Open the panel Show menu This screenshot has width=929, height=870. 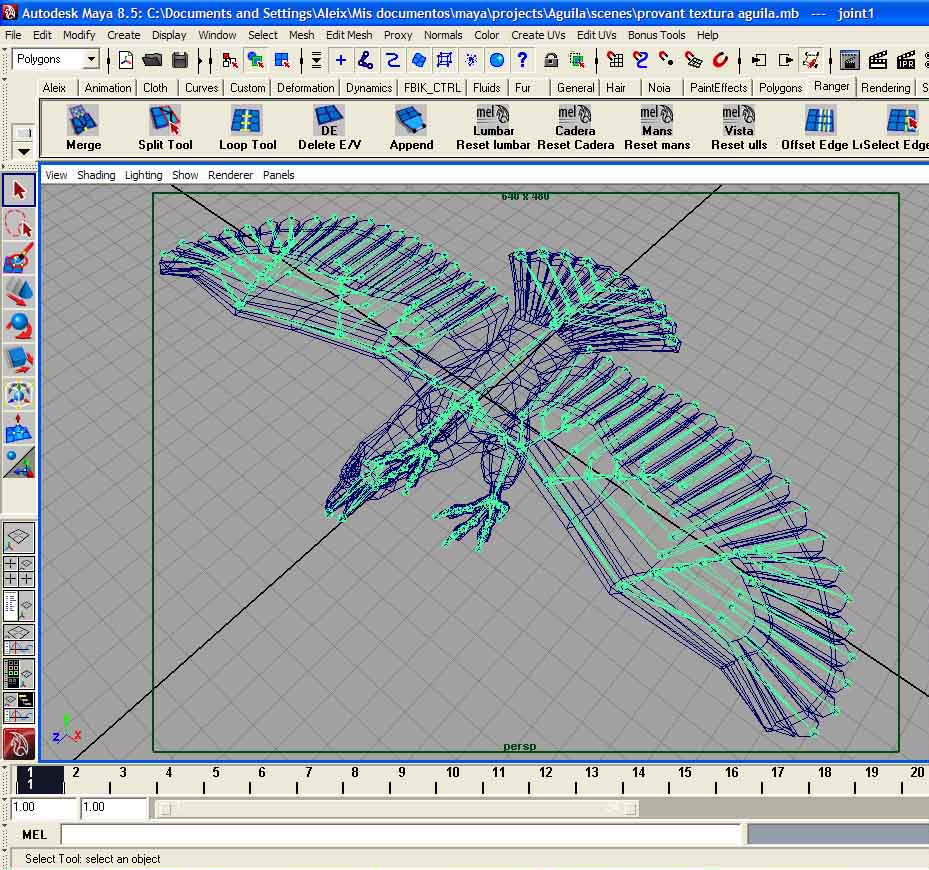(x=185, y=175)
